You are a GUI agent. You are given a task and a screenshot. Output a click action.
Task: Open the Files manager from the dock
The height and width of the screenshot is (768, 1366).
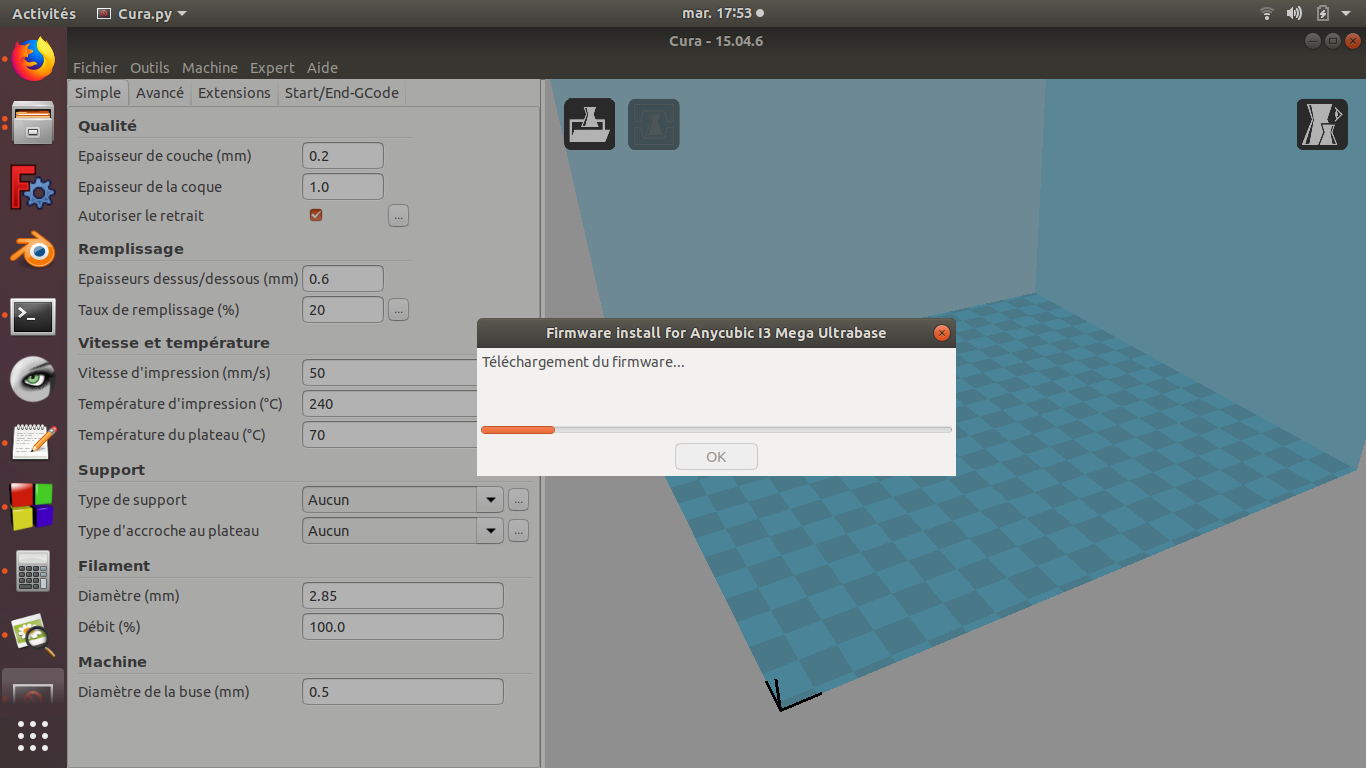pos(33,124)
